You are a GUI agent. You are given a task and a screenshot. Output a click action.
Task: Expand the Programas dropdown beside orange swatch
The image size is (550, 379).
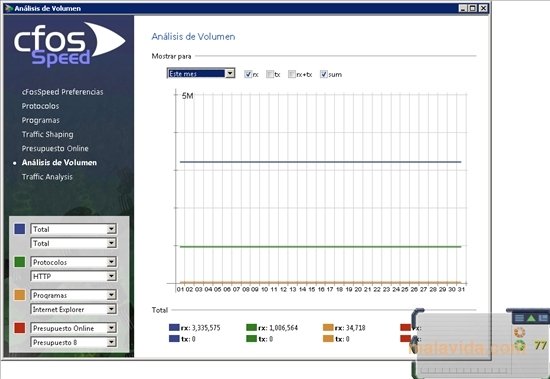pos(74,295)
